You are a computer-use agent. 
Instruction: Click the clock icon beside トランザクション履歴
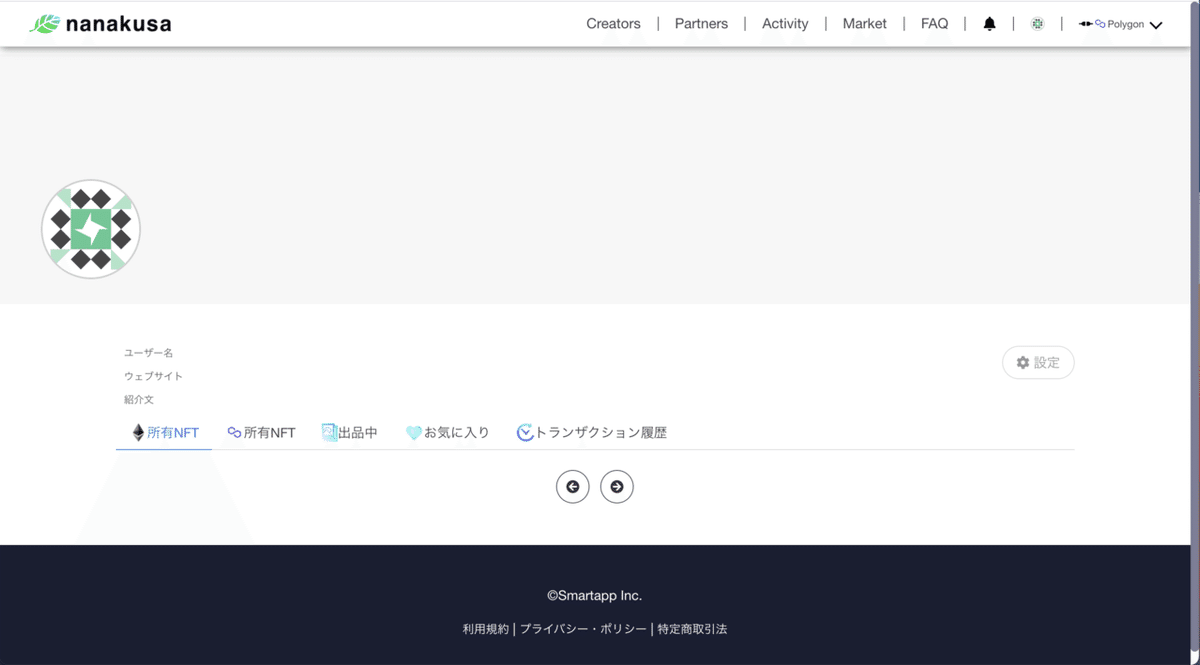tap(523, 431)
